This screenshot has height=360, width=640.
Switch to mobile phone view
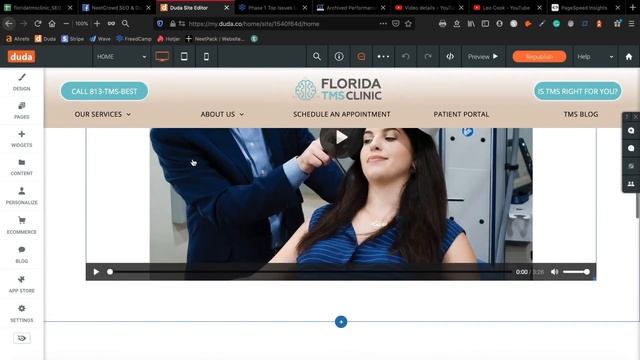pyautogui.click(x=206, y=56)
